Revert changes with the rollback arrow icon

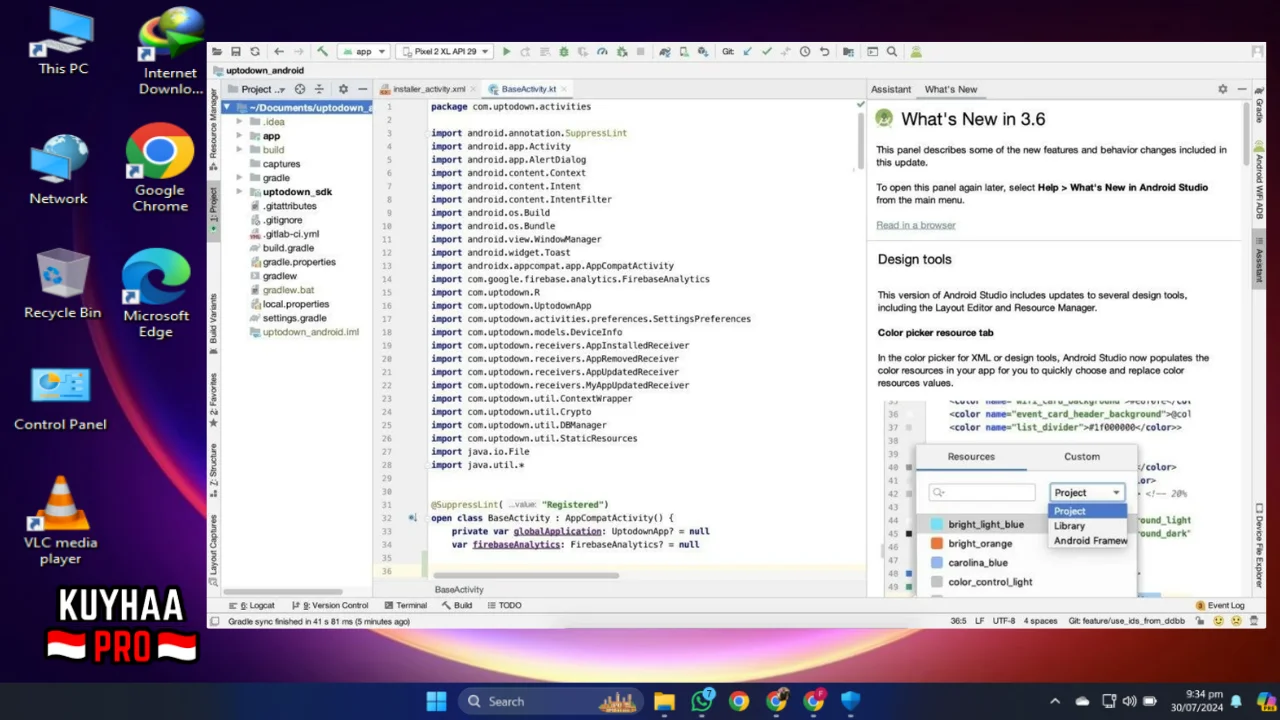pyautogui.click(x=824, y=51)
